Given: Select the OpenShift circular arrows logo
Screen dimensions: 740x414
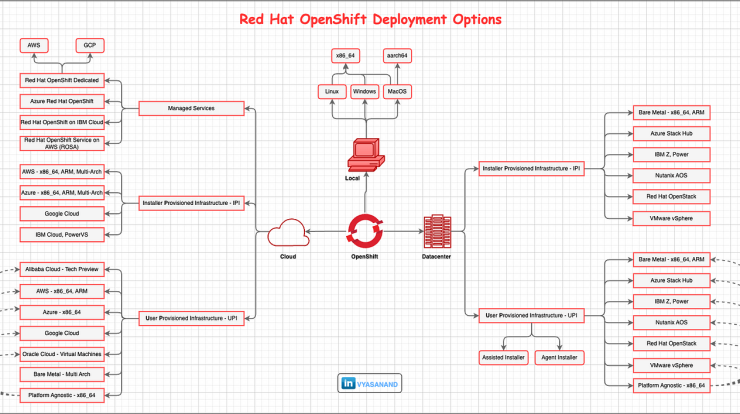Looking at the screenshot, I should pyautogui.click(x=365, y=231).
